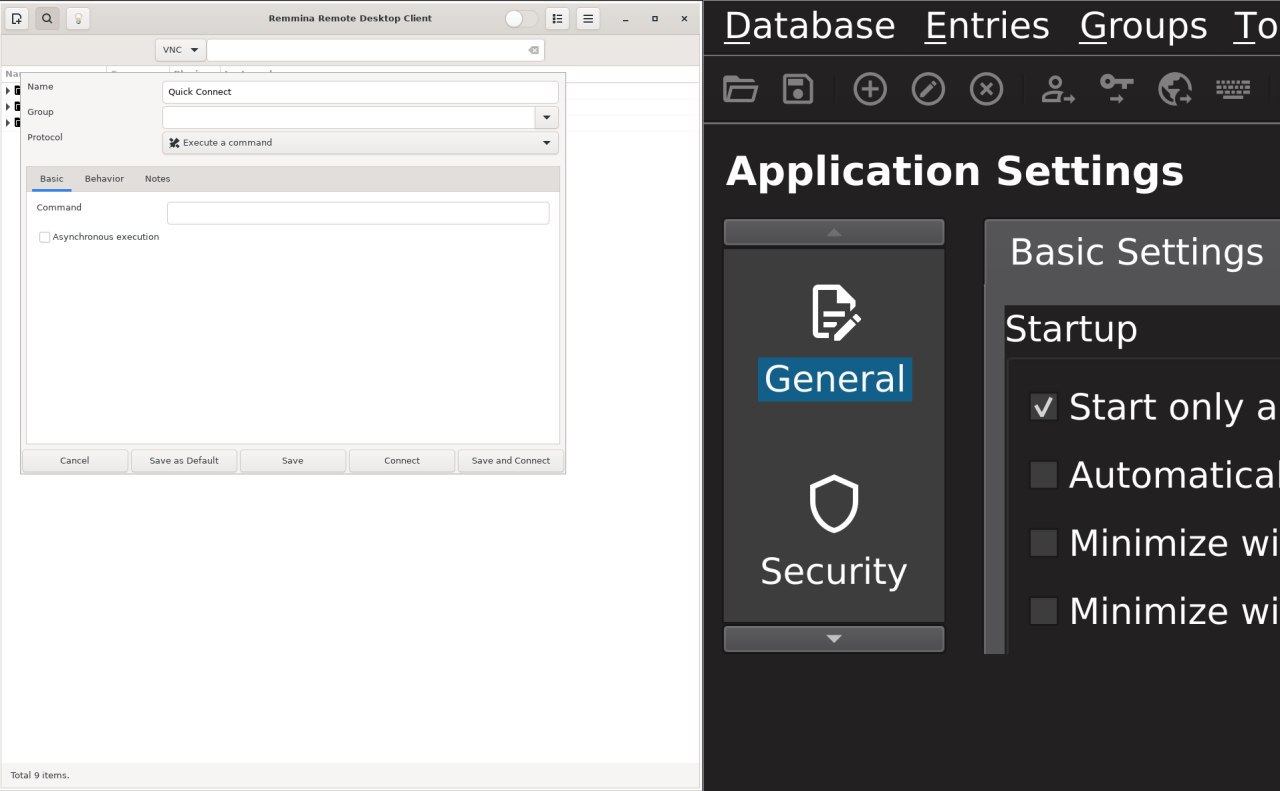Uncheck the Start only a checkbox
Image resolution: width=1280 pixels, height=791 pixels.
[x=1043, y=407]
